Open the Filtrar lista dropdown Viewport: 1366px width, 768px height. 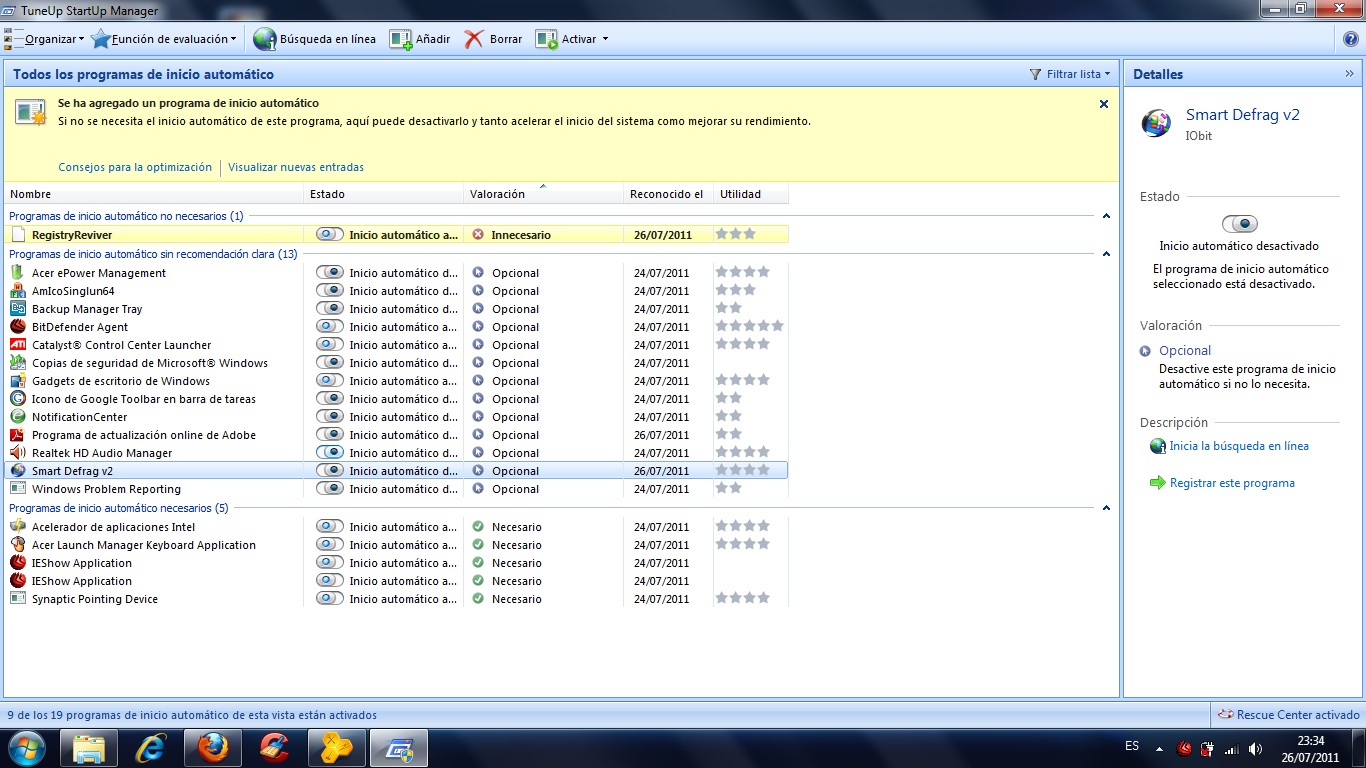click(1107, 74)
